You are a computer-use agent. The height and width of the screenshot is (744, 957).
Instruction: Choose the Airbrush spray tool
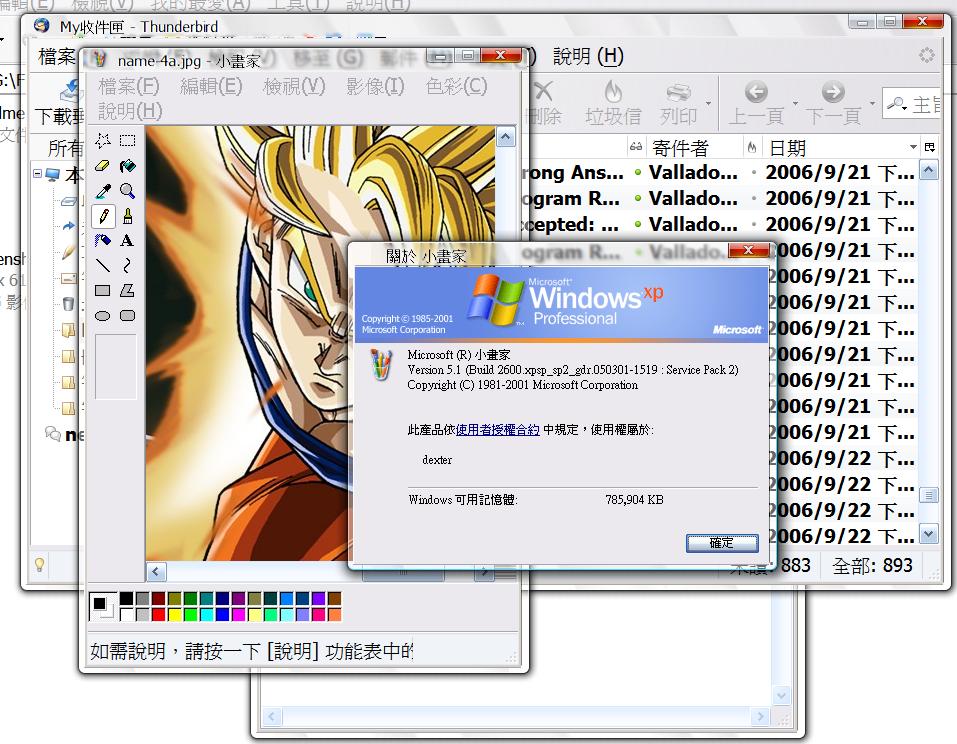point(103,240)
